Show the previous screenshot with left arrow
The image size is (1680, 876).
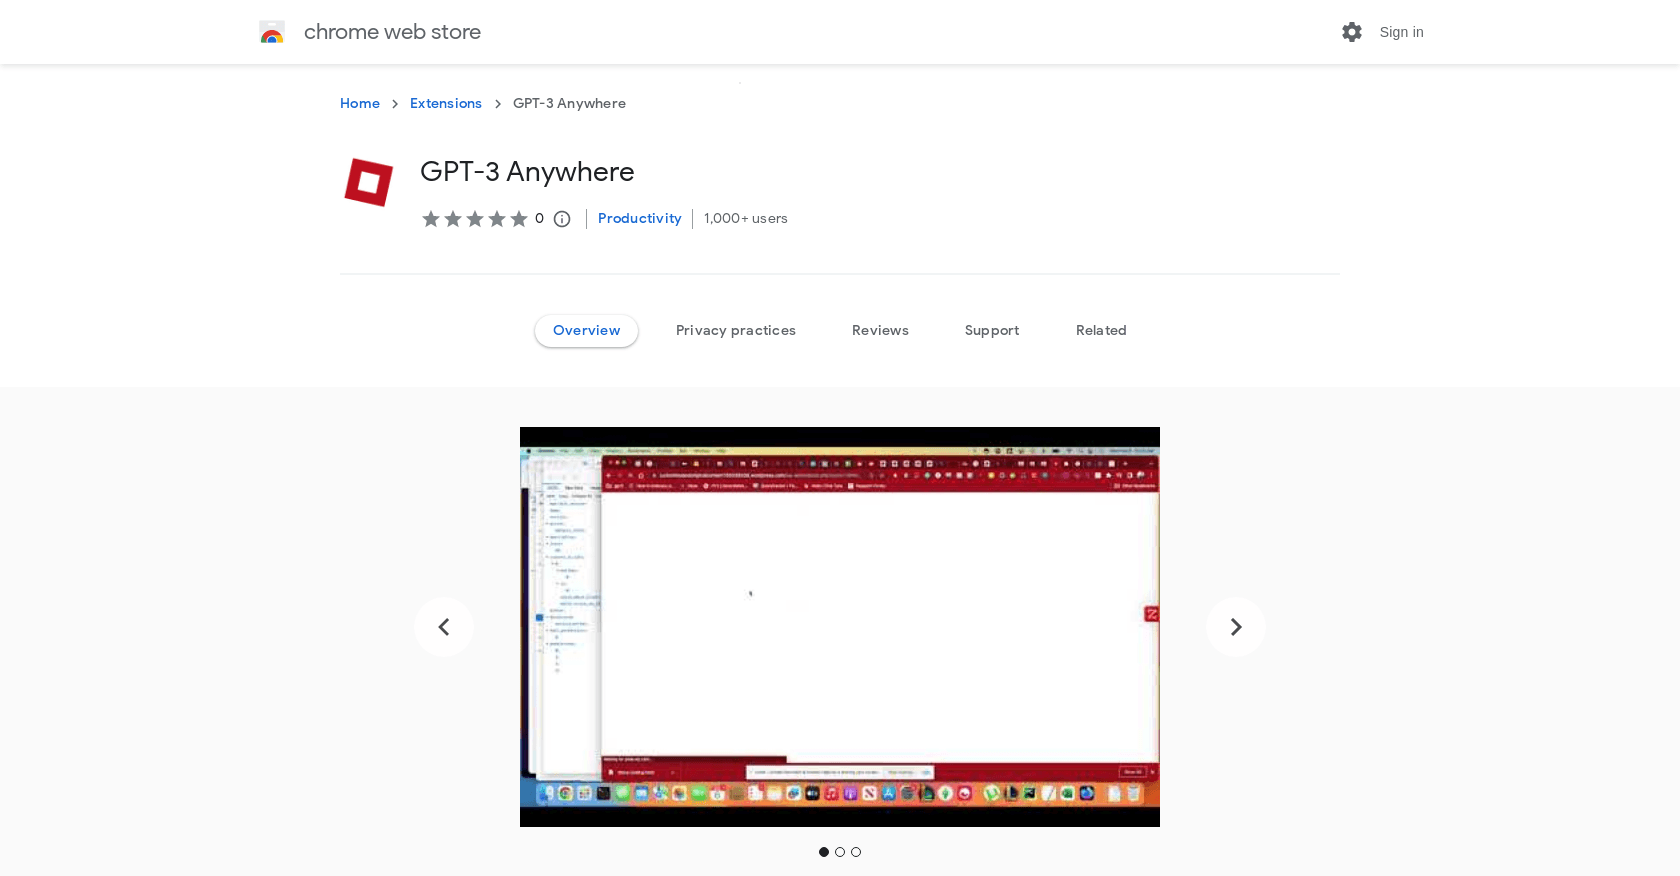(x=444, y=627)
